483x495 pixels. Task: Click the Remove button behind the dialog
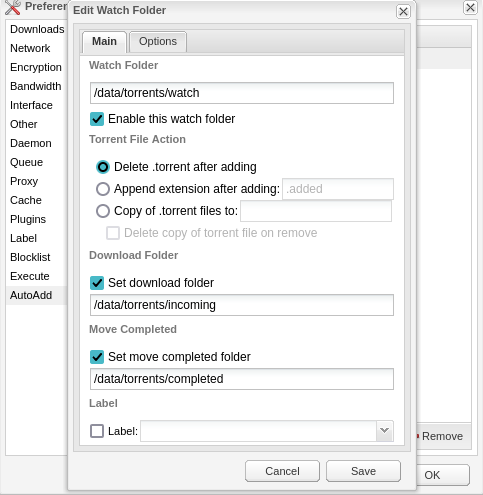pos(442,436)
